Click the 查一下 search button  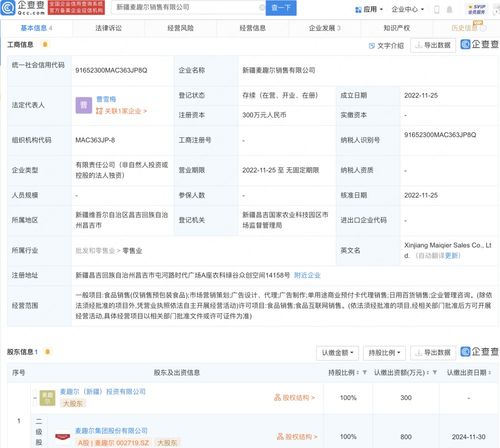click(x=281, y=8)
